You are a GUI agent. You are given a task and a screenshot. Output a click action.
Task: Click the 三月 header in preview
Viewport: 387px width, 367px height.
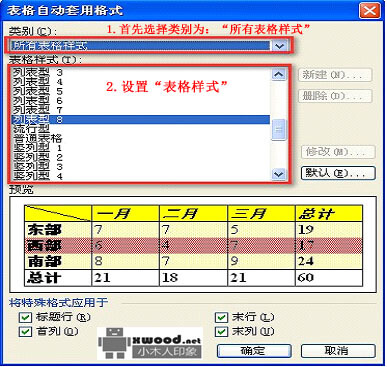pos(261,213)
